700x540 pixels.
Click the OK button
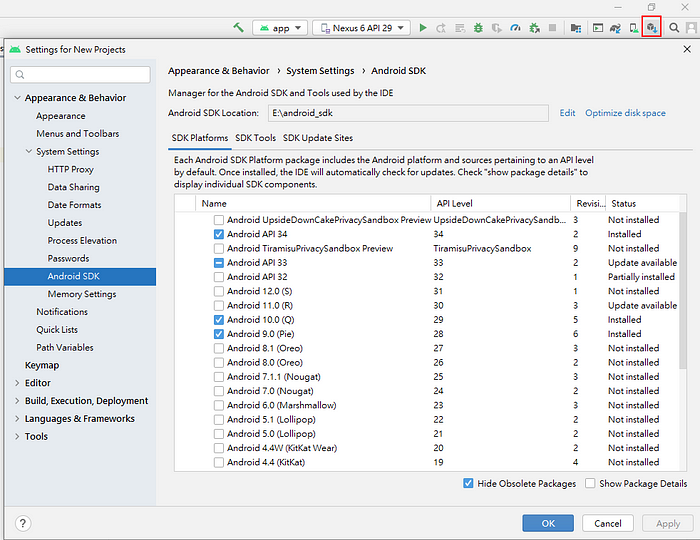point(548,523)
